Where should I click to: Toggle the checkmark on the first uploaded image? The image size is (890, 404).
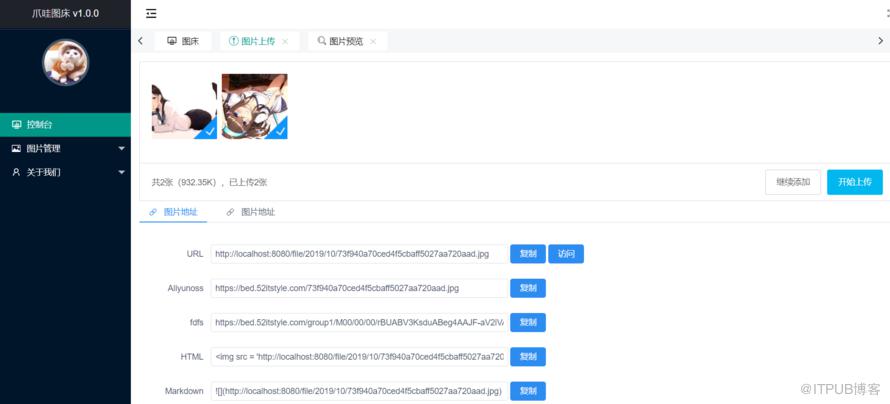pos(207,130)
